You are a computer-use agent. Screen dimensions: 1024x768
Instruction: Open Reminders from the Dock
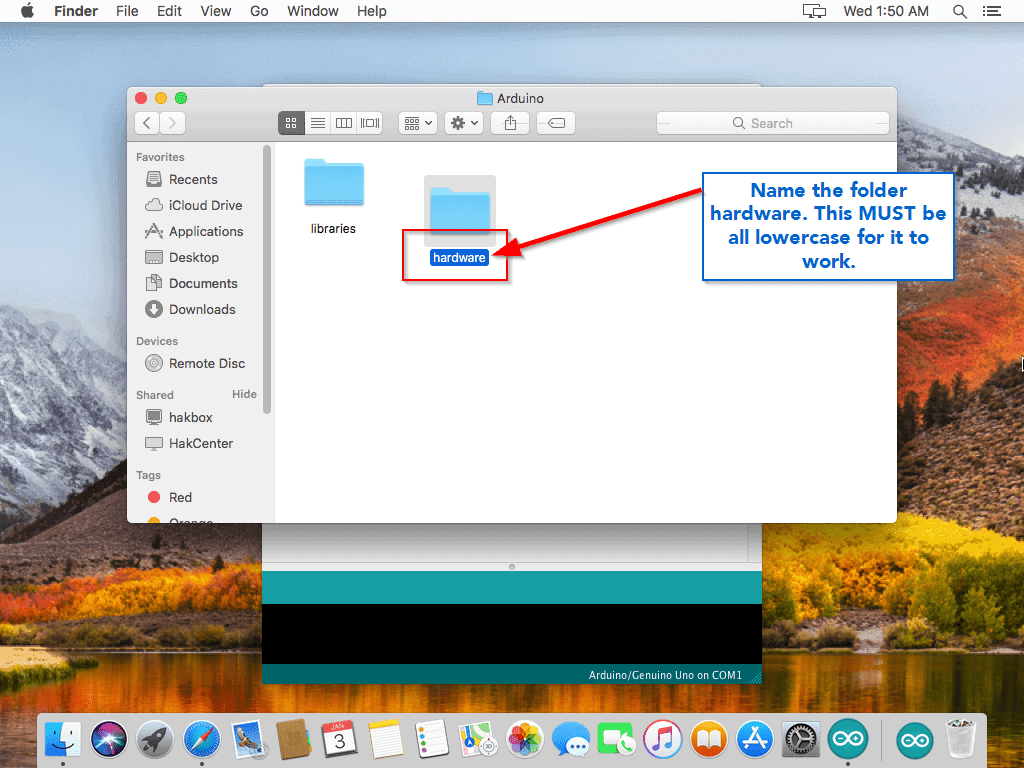pyautogui.click(x=432, y=739)
